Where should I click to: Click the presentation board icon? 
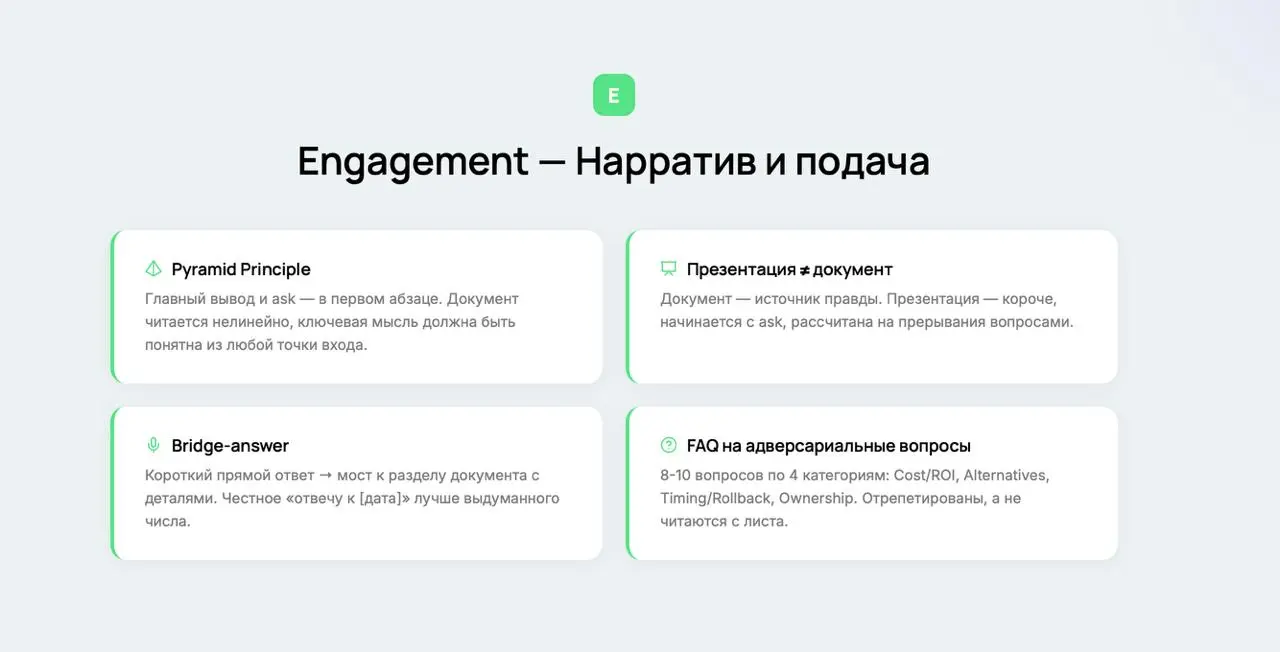coord(669,269)
